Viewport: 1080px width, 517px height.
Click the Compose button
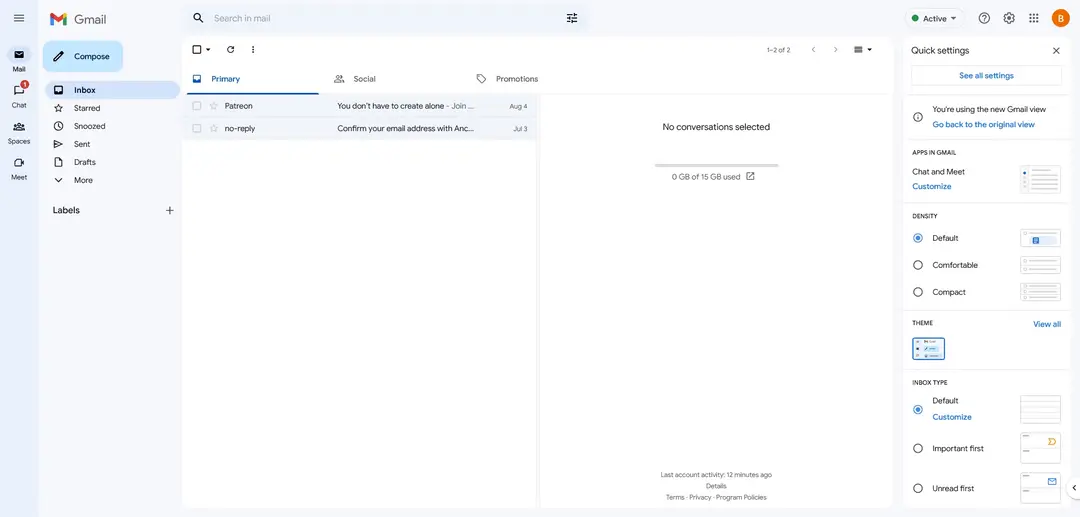[83, 56]
